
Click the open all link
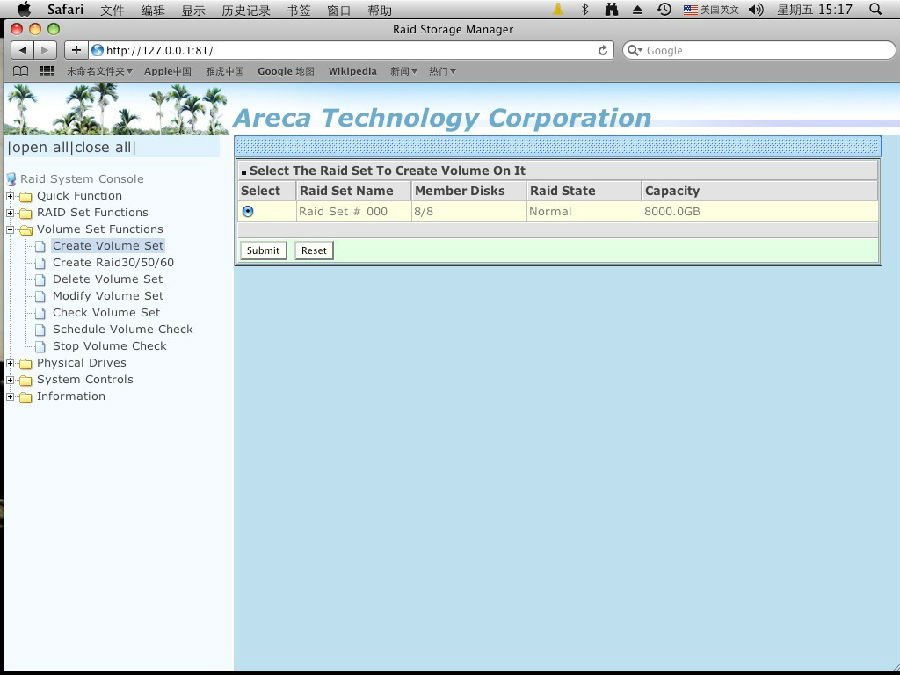(40, 148)
